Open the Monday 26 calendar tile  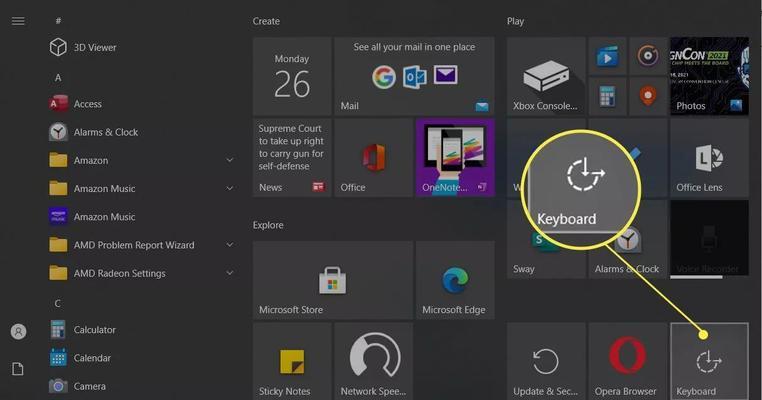pyautogui.click(x=292, y=76)
